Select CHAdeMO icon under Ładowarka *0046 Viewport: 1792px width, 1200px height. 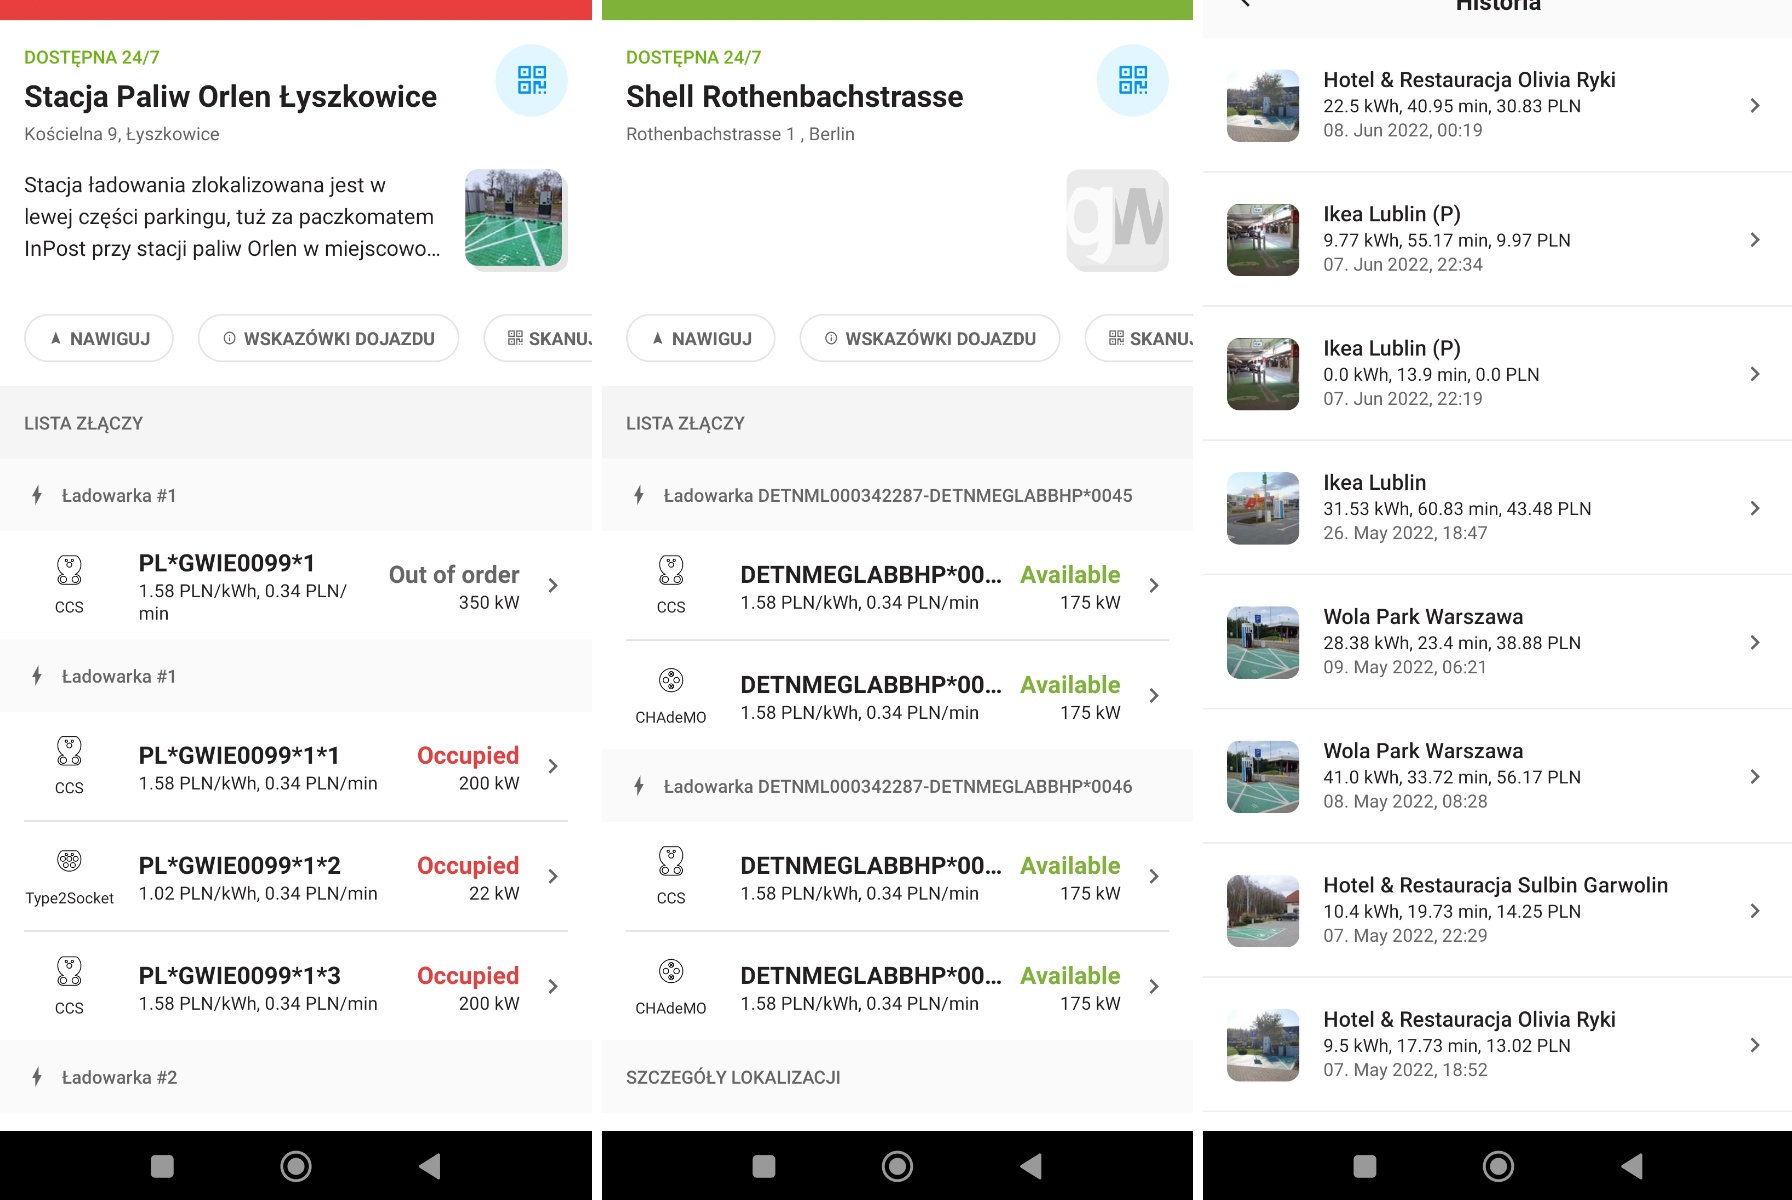(x=671, y=971)
